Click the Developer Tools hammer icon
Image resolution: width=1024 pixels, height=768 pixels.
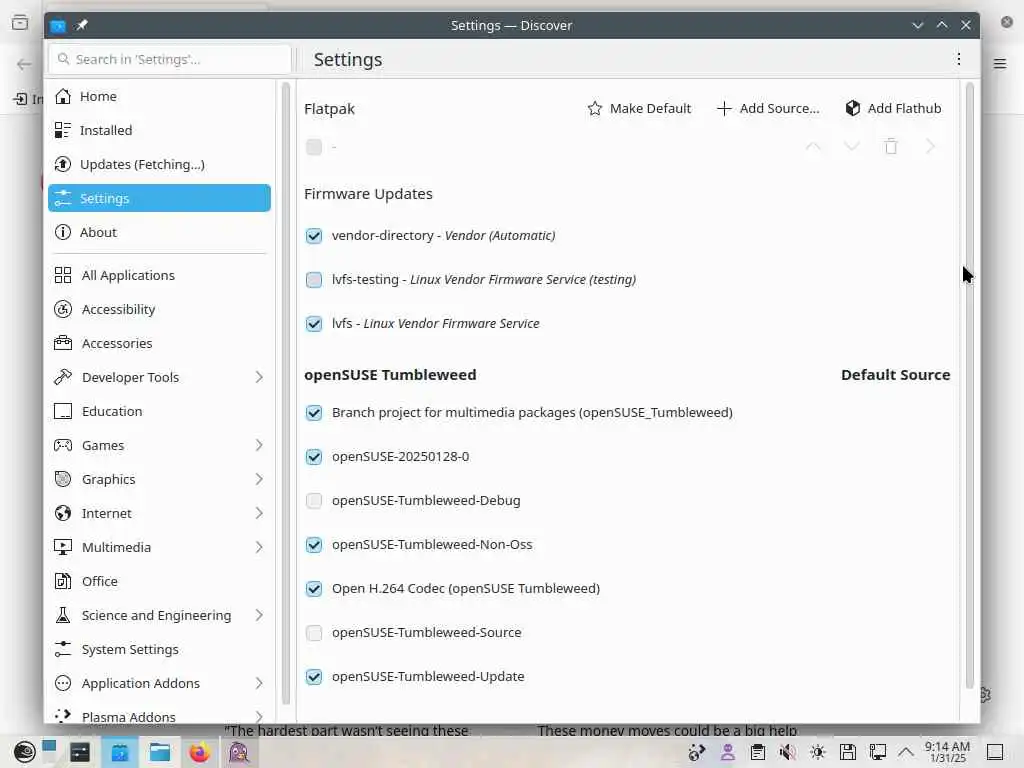63,377
